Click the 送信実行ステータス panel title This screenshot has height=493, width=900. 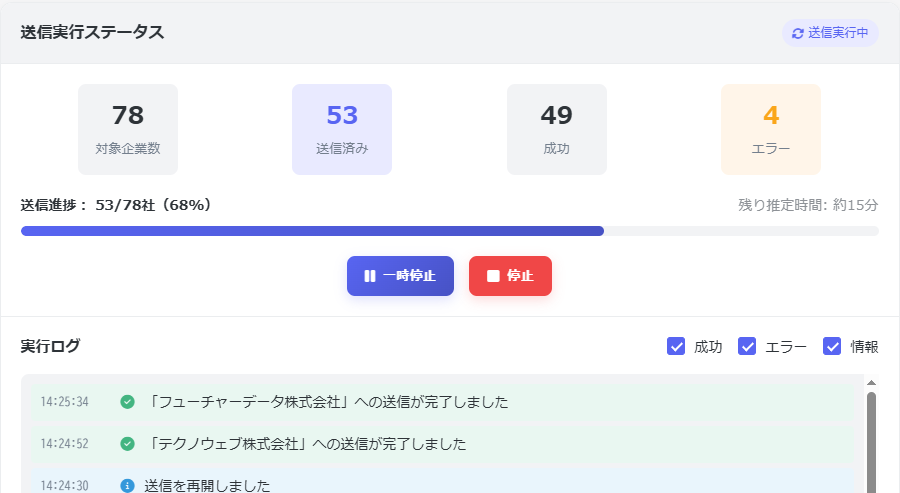pyautogui.click(x=92, y=32)
